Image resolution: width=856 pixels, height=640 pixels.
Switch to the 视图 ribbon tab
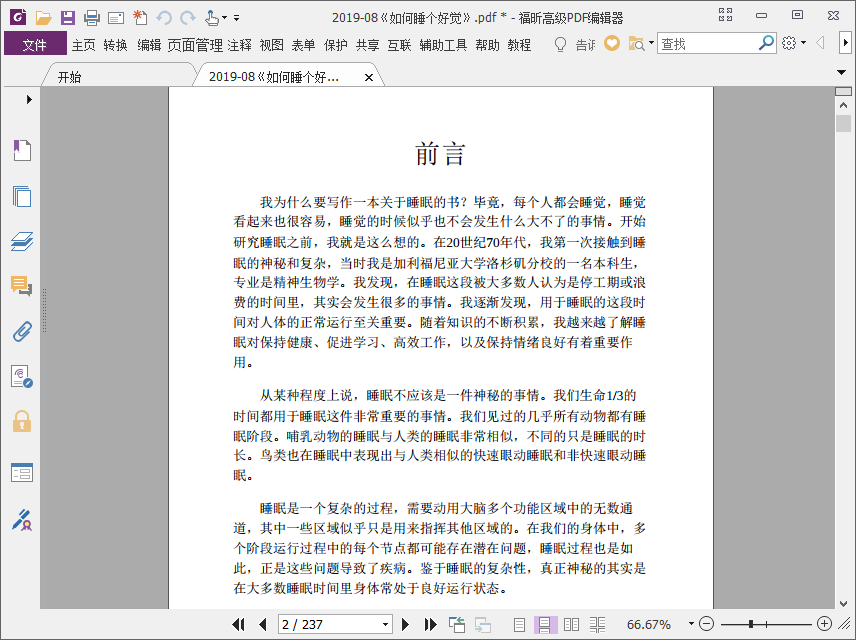[x=271, y=45]
